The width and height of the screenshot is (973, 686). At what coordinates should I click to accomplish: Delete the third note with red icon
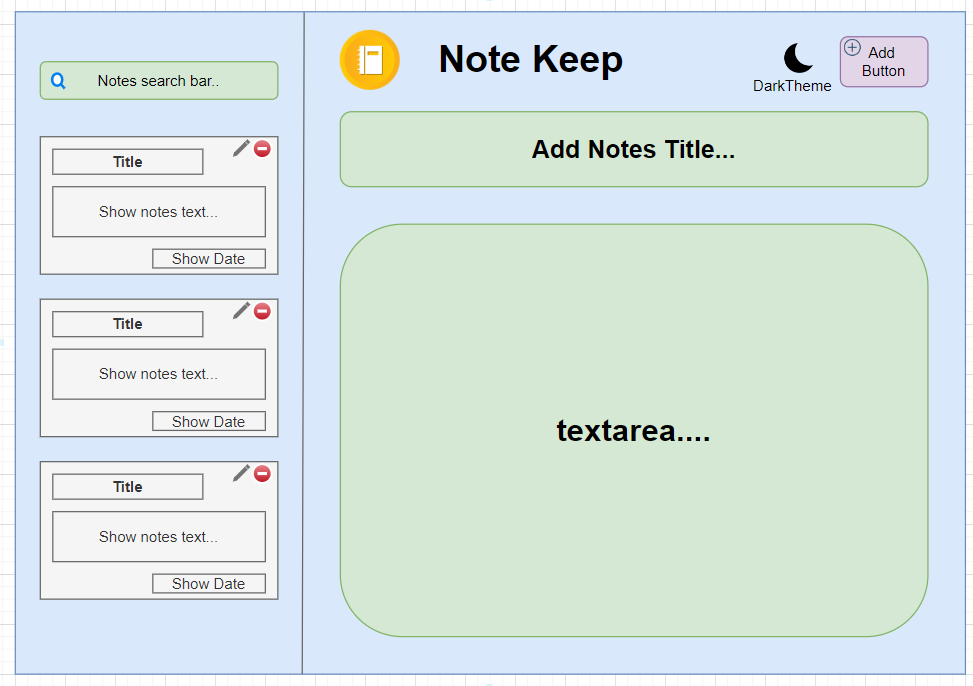point(262,474)
